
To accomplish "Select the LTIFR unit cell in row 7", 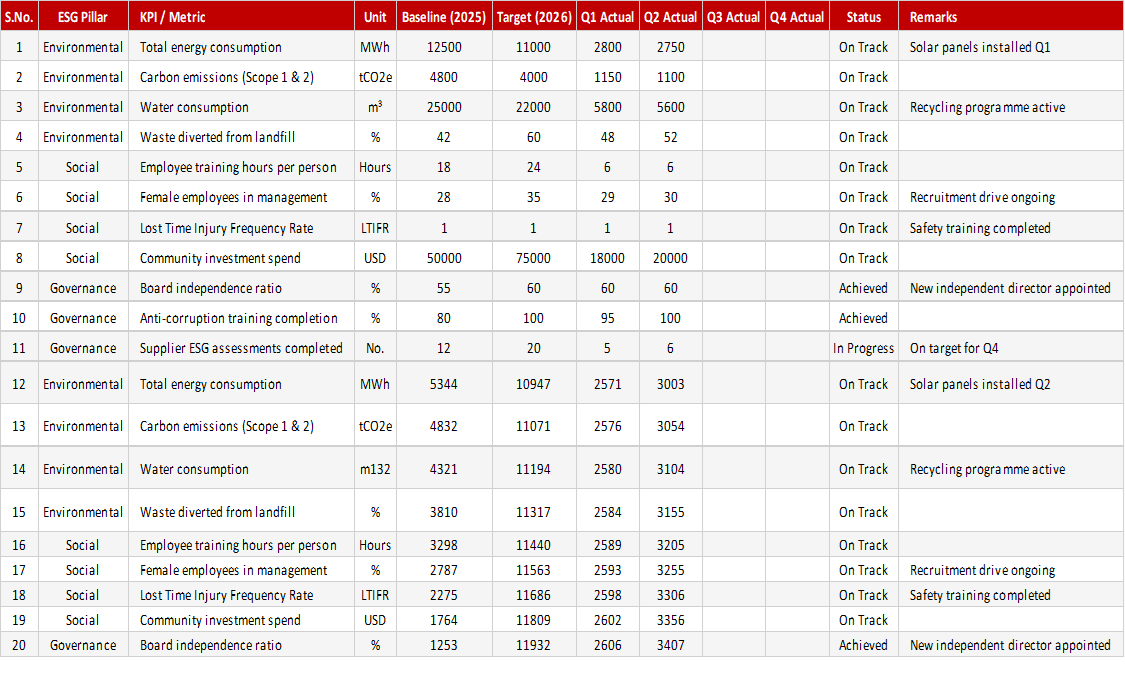I will tap(375, 228).
